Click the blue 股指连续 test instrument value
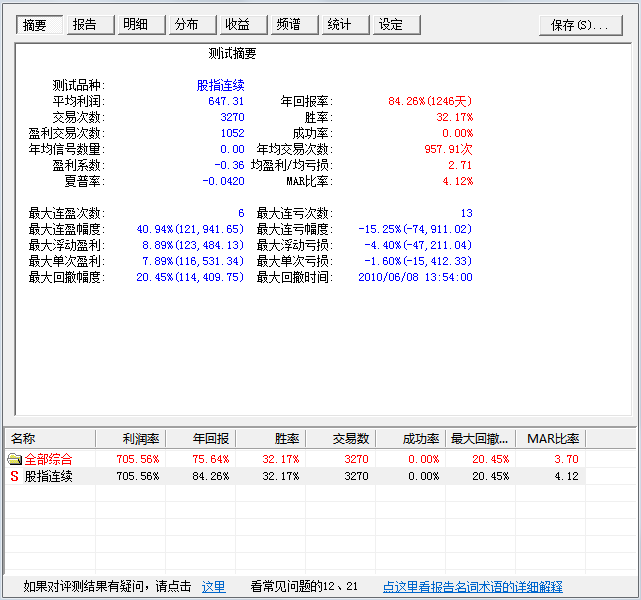 [x=220, y=85]
